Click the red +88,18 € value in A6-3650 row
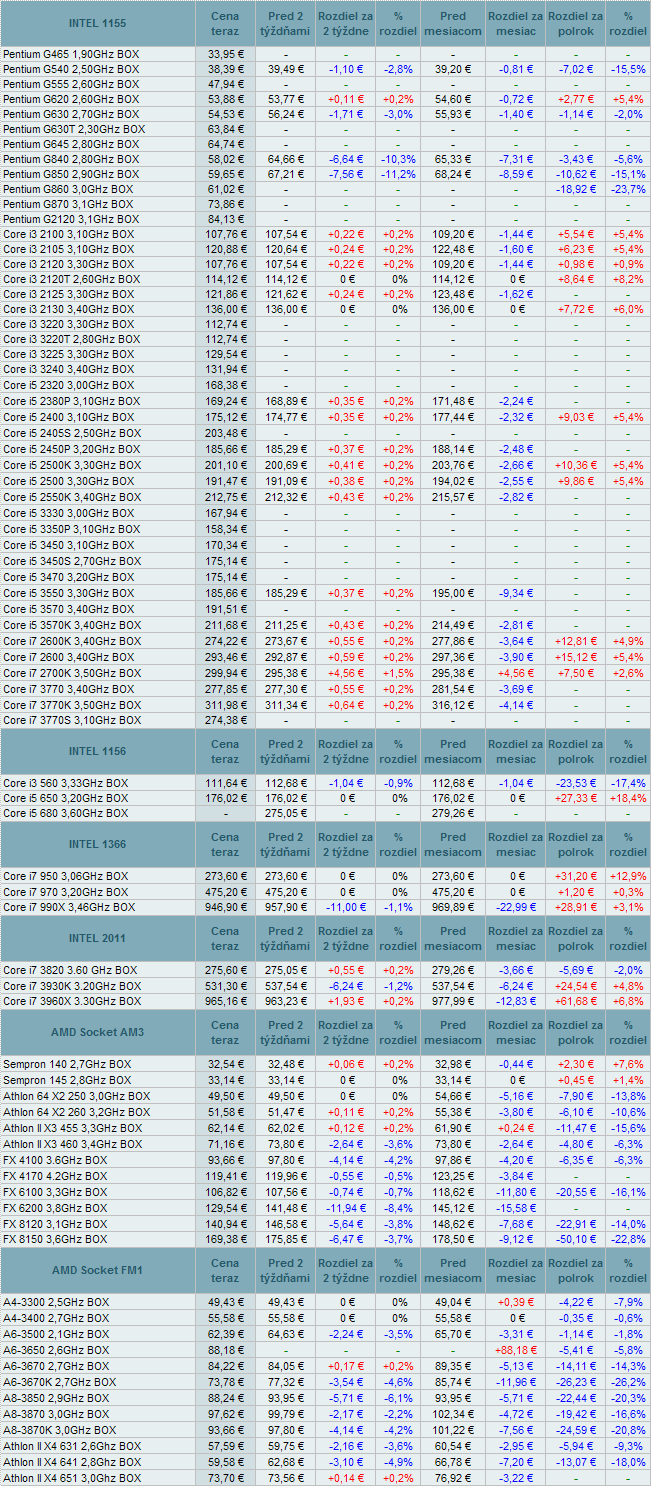 coord(516,1350)
